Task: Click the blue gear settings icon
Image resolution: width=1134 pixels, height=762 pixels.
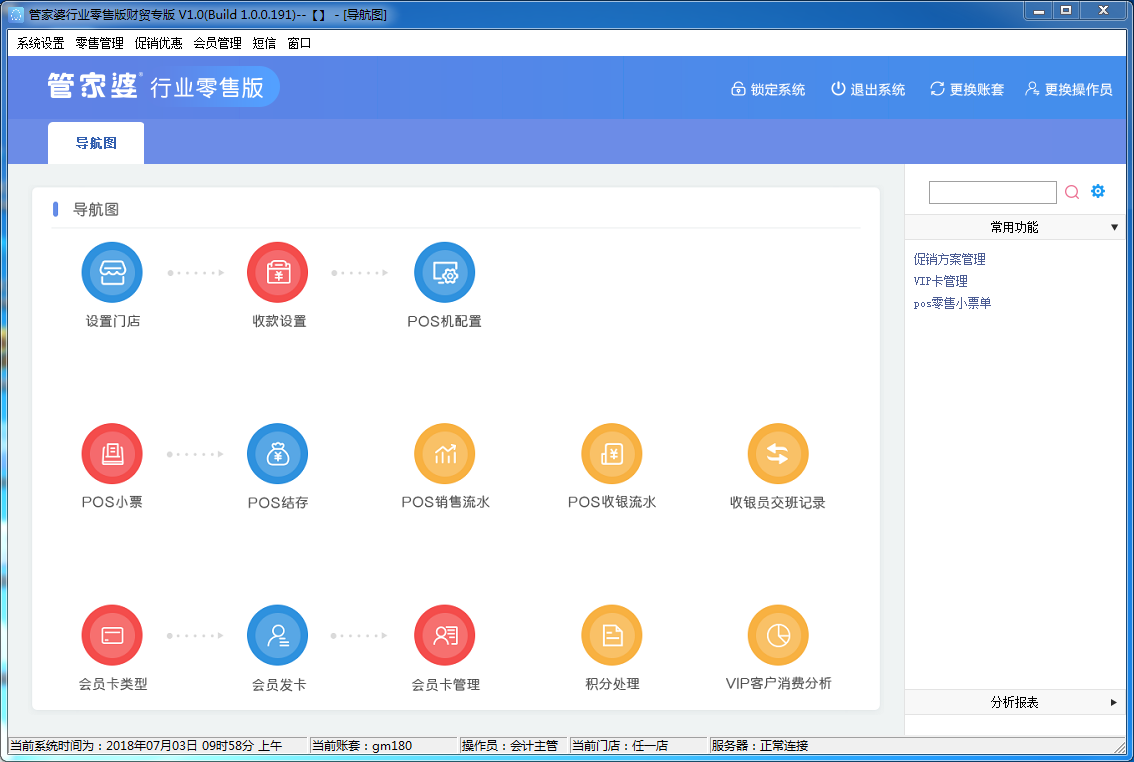Action: click(1098, 191)
